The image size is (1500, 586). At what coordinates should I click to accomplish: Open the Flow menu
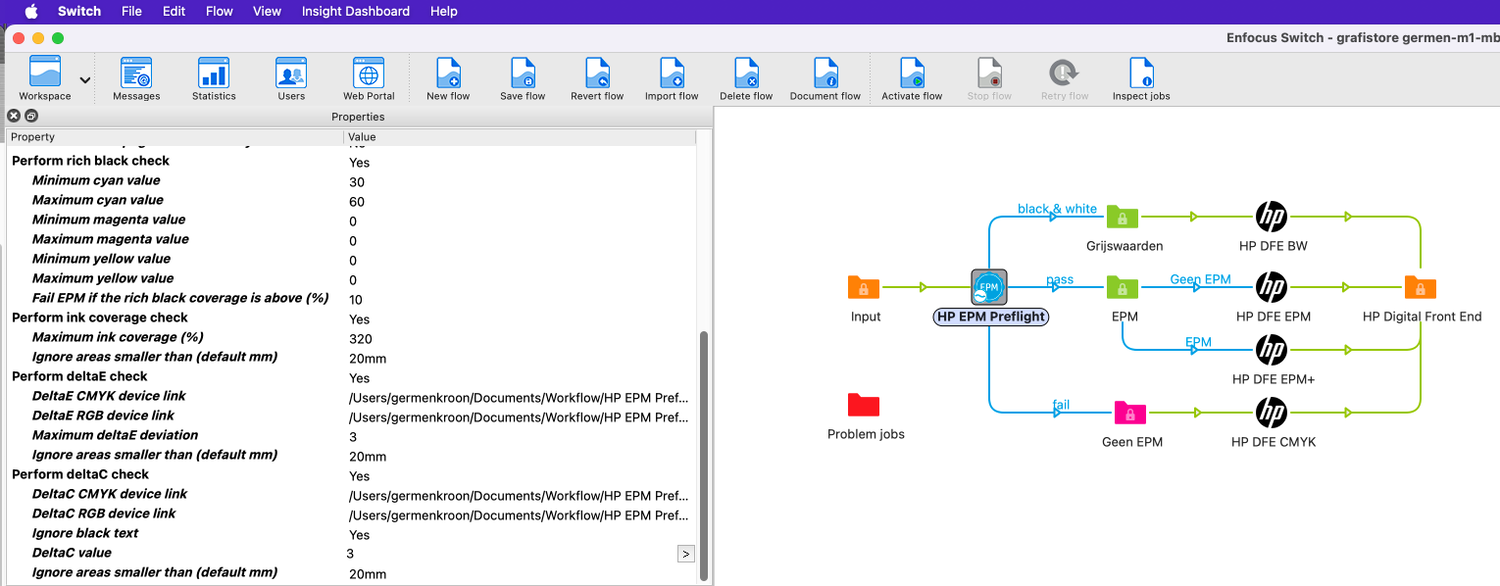click(x=219, y=11)
